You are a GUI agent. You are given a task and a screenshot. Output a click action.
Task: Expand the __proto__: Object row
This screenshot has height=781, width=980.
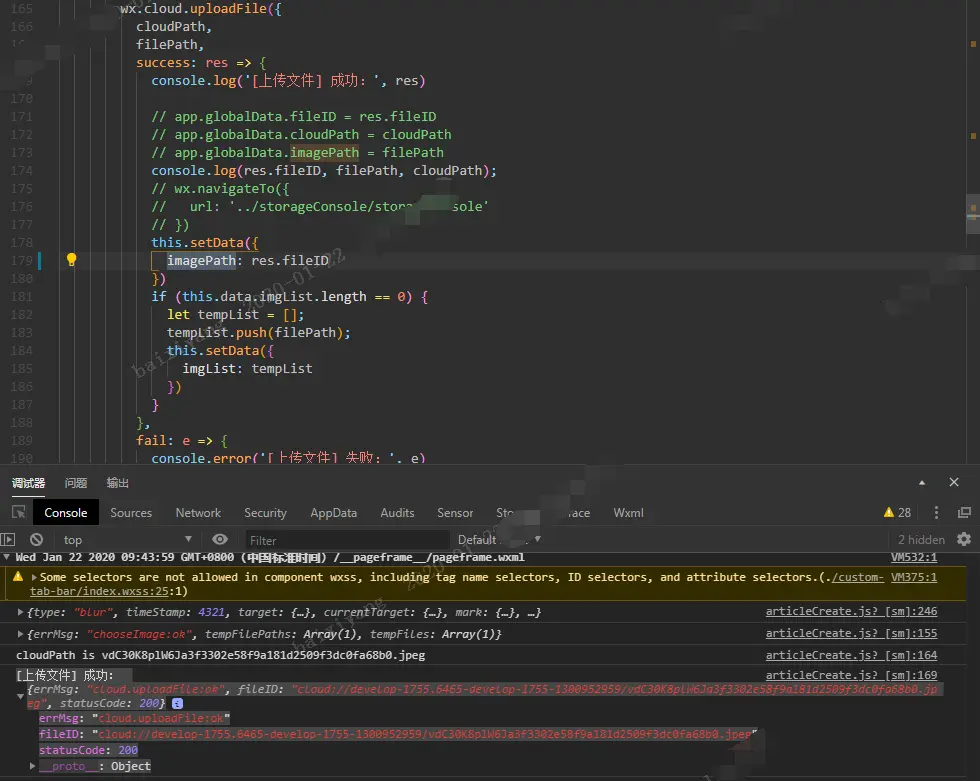pos(32,766)
